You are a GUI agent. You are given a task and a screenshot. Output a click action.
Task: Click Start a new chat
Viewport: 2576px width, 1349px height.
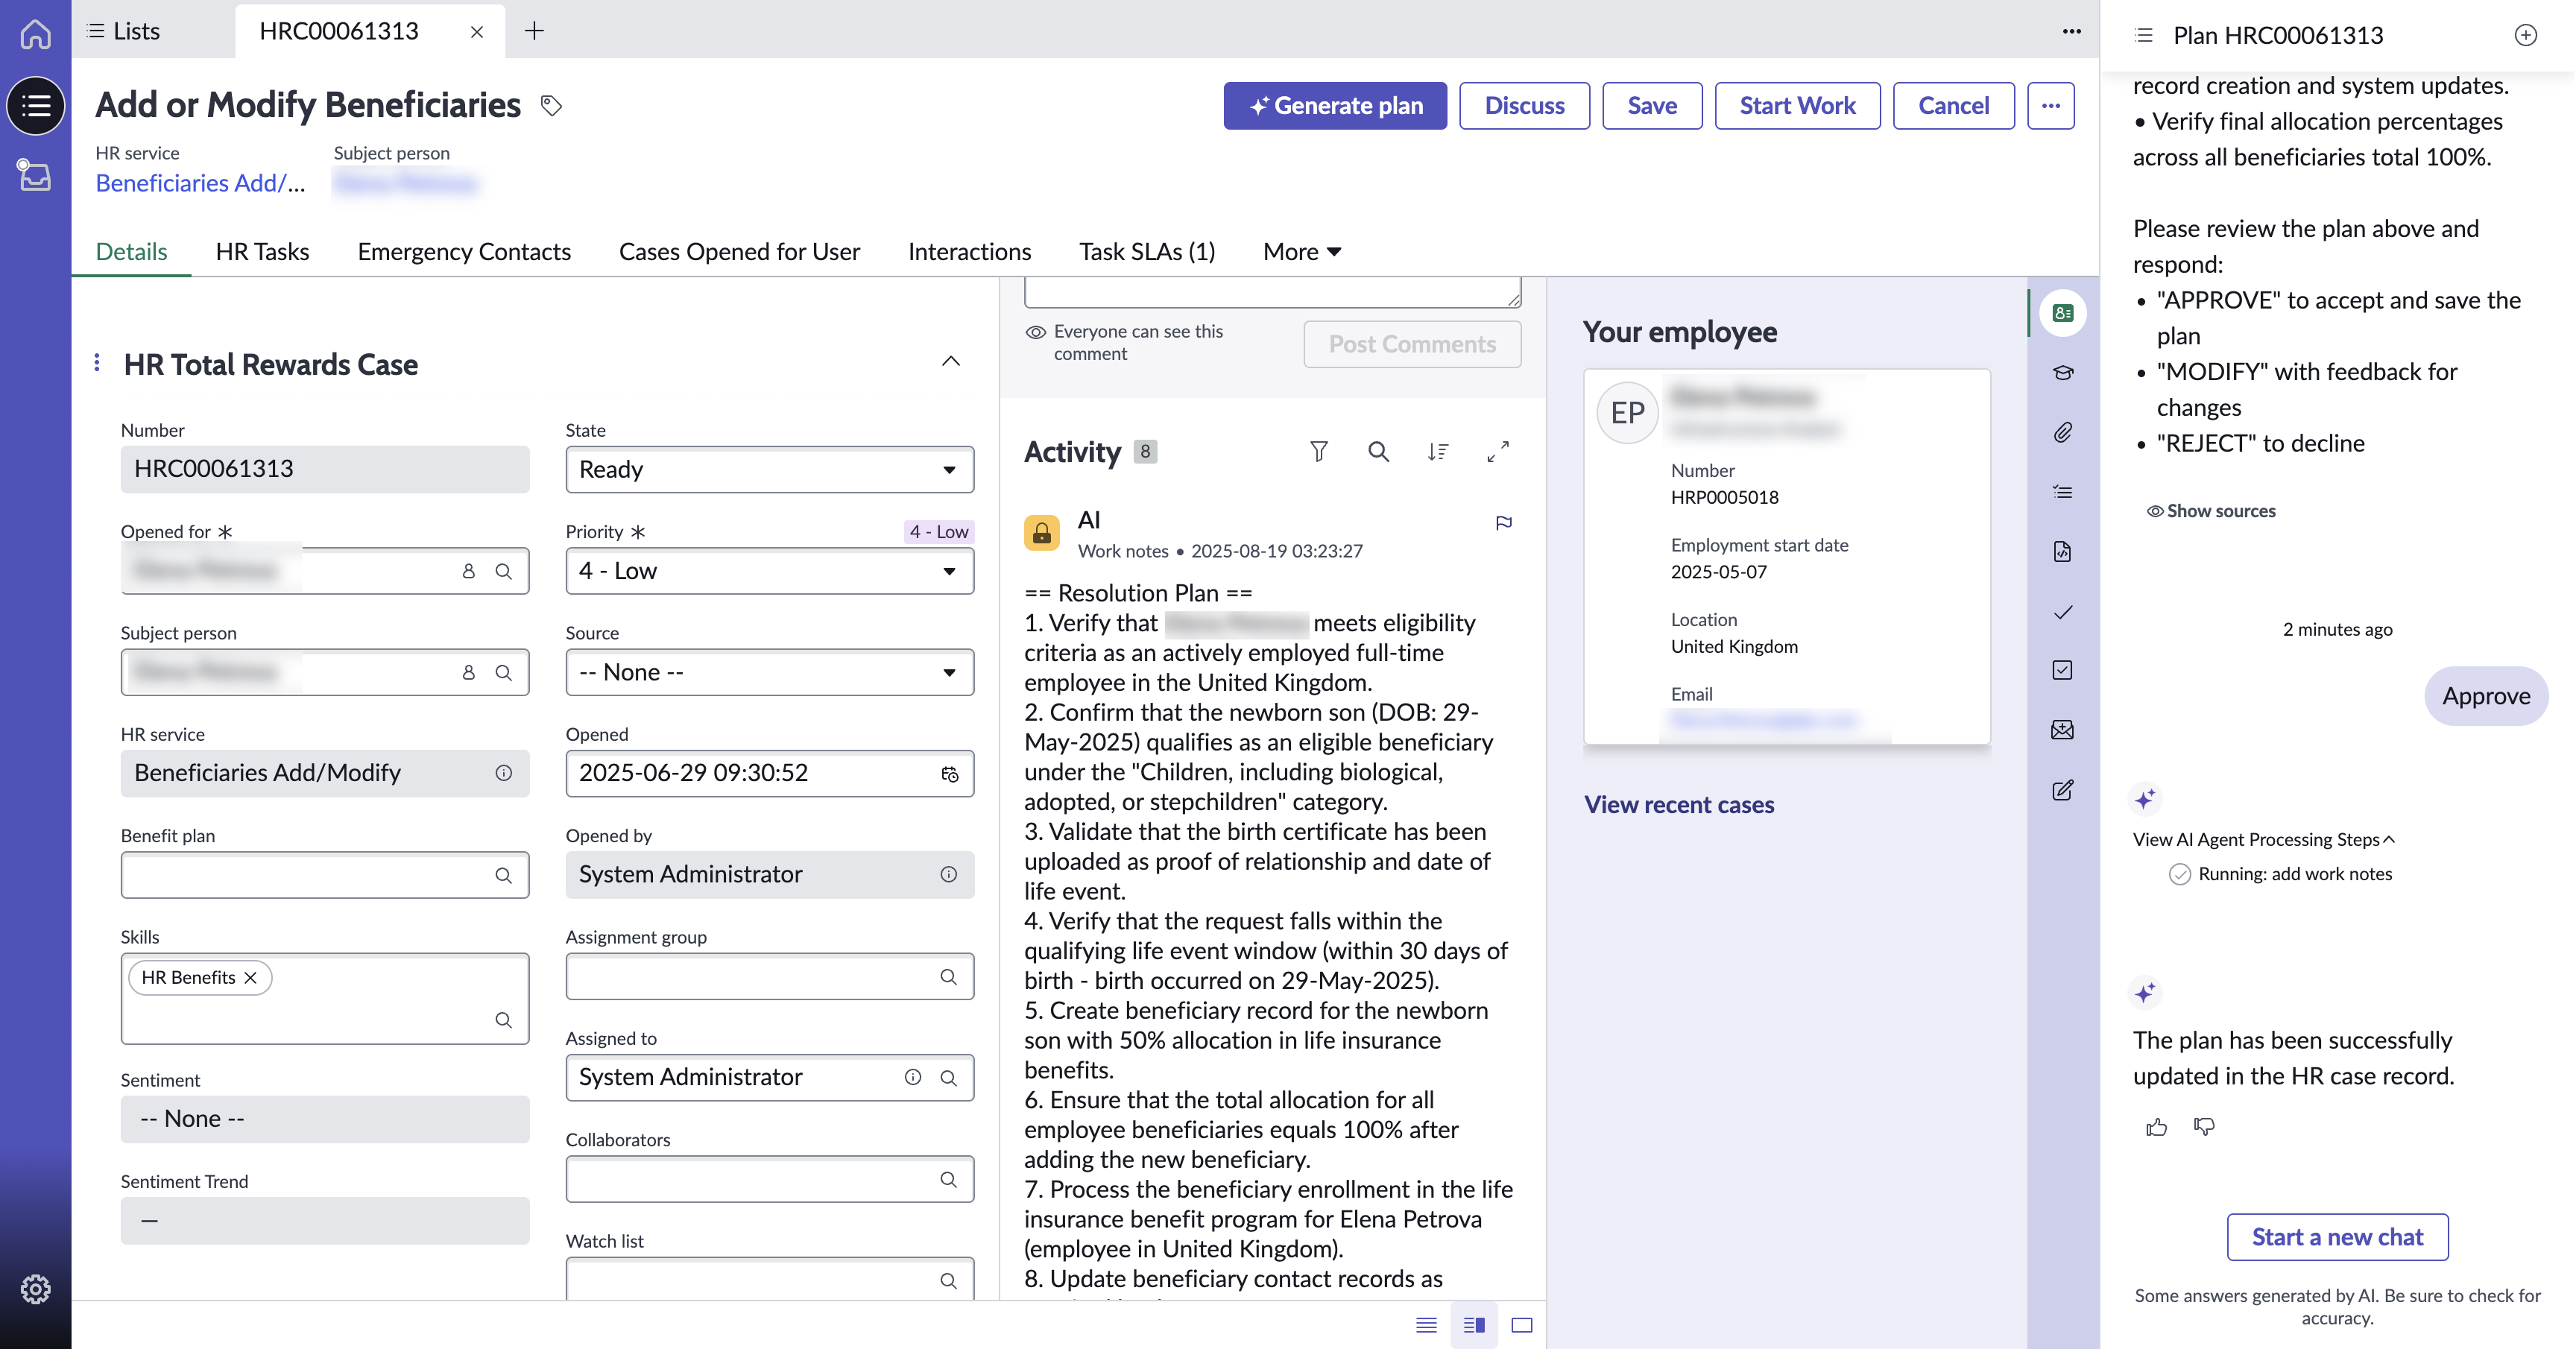pos(2337,1237)
